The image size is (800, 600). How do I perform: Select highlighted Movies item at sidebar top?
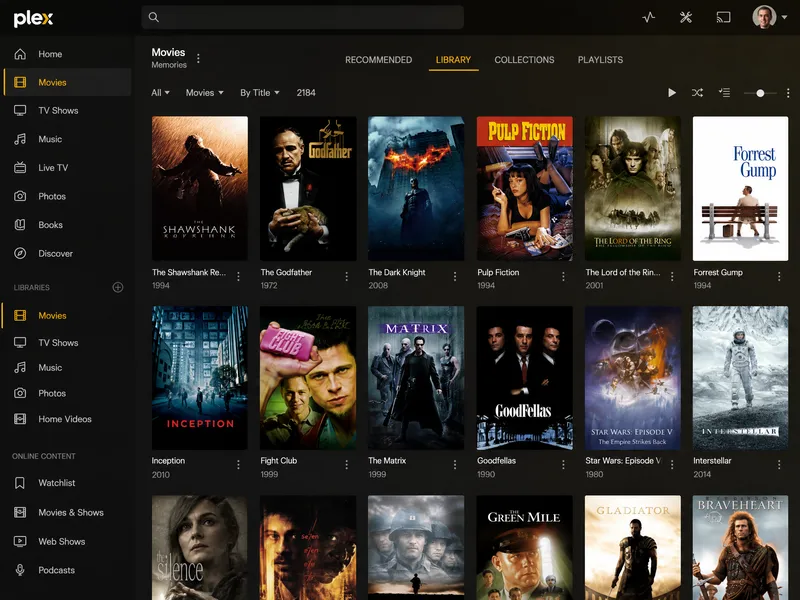click(67, 82)
